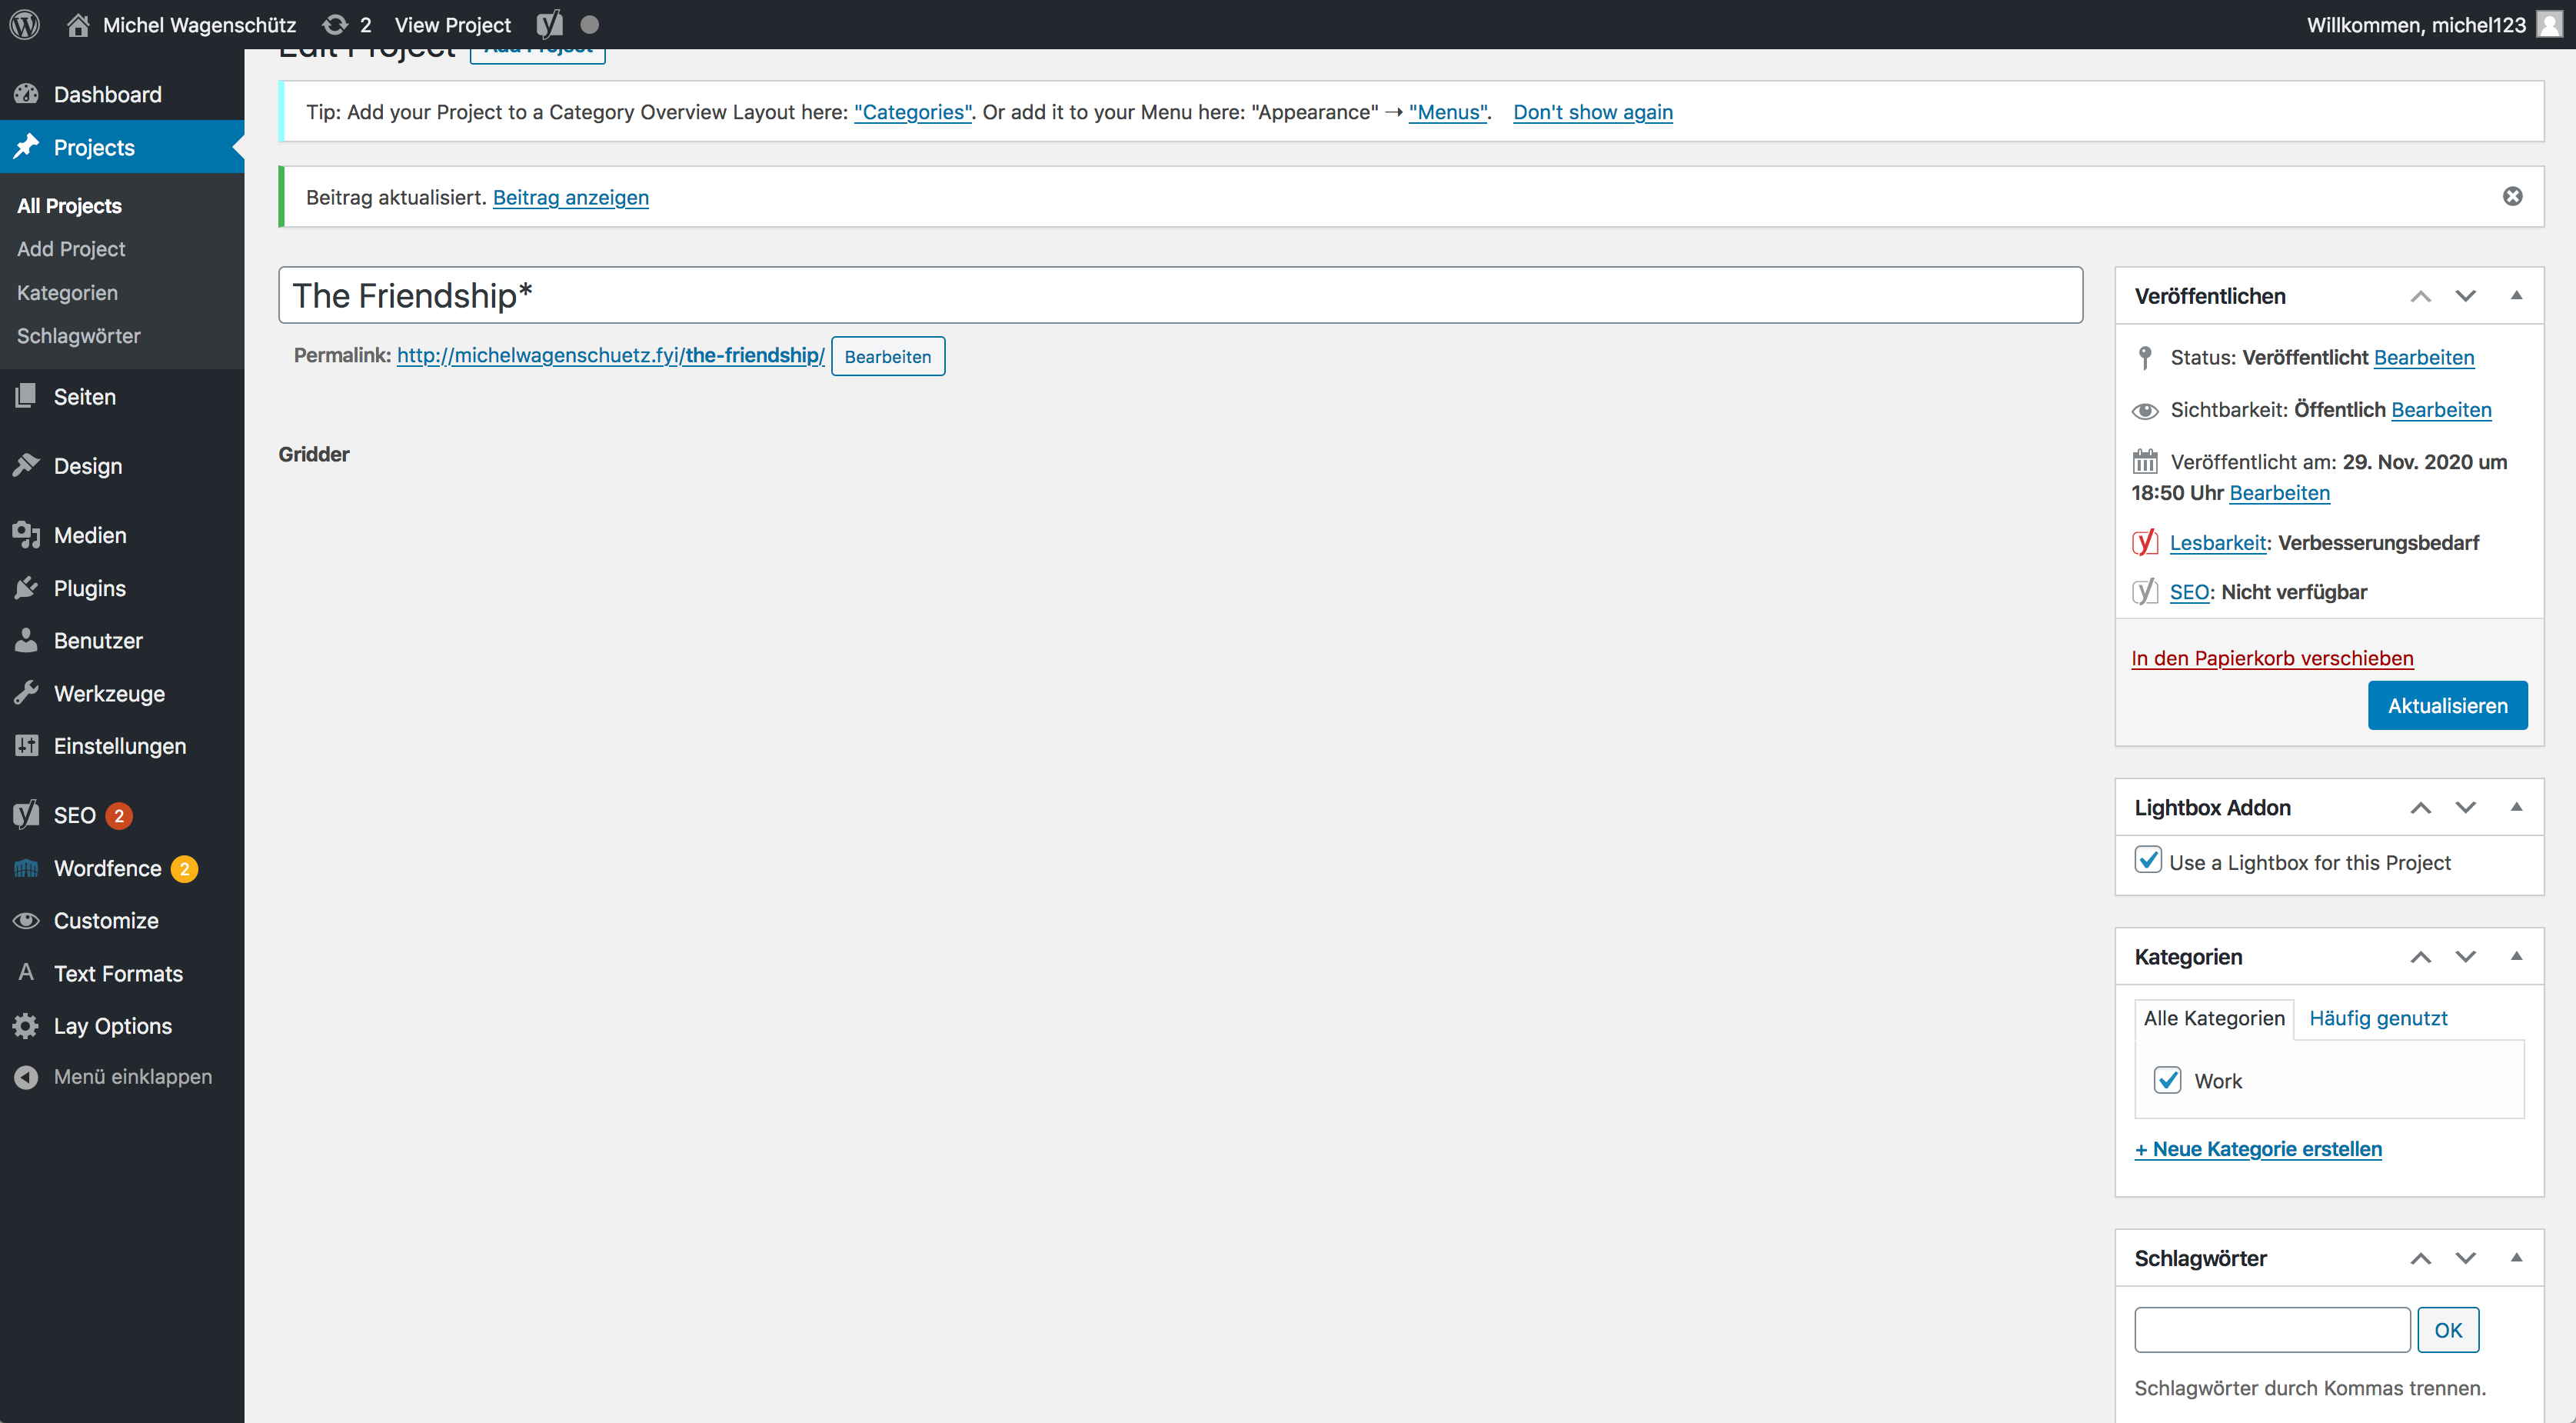Click the Medien sidebar icon
2576x1423 pixels.
click(26, 535)
